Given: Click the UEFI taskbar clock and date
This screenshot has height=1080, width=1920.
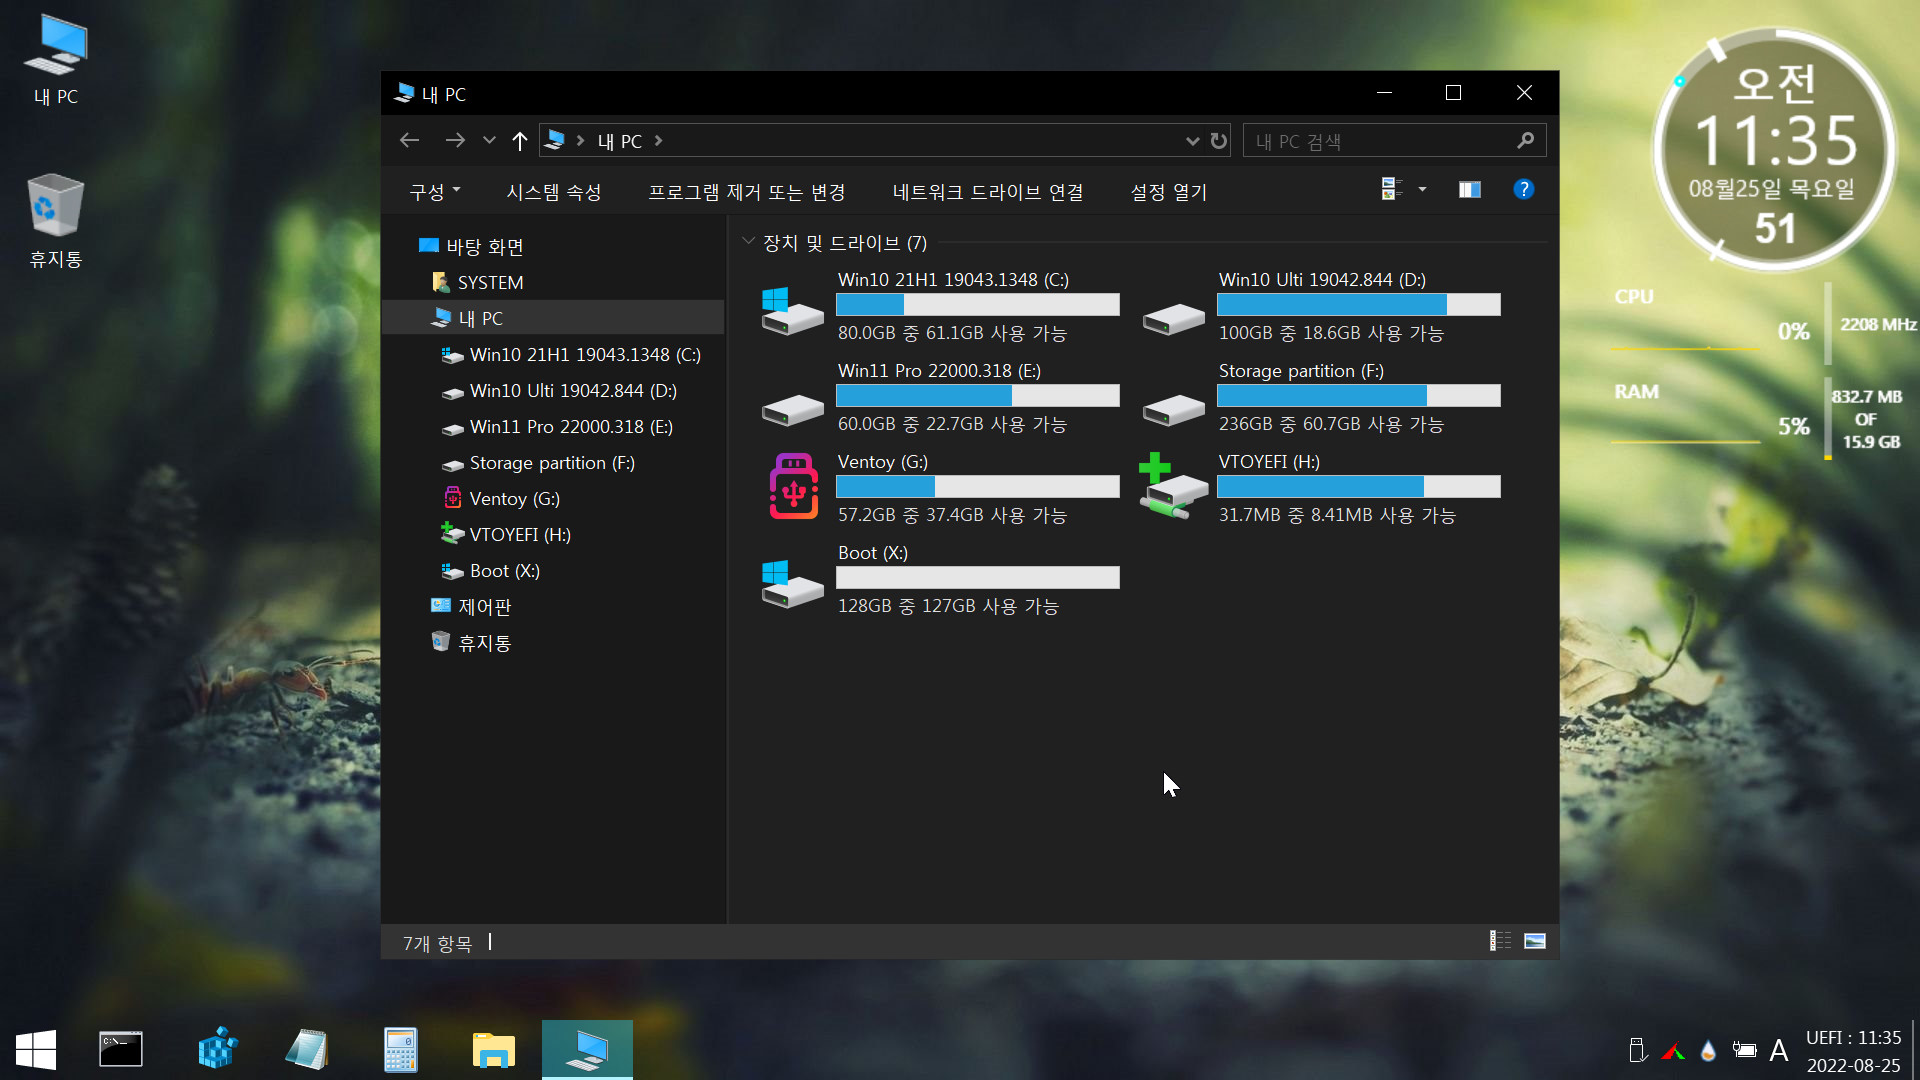Looking at the screenshot, I should point(1853,1051).
